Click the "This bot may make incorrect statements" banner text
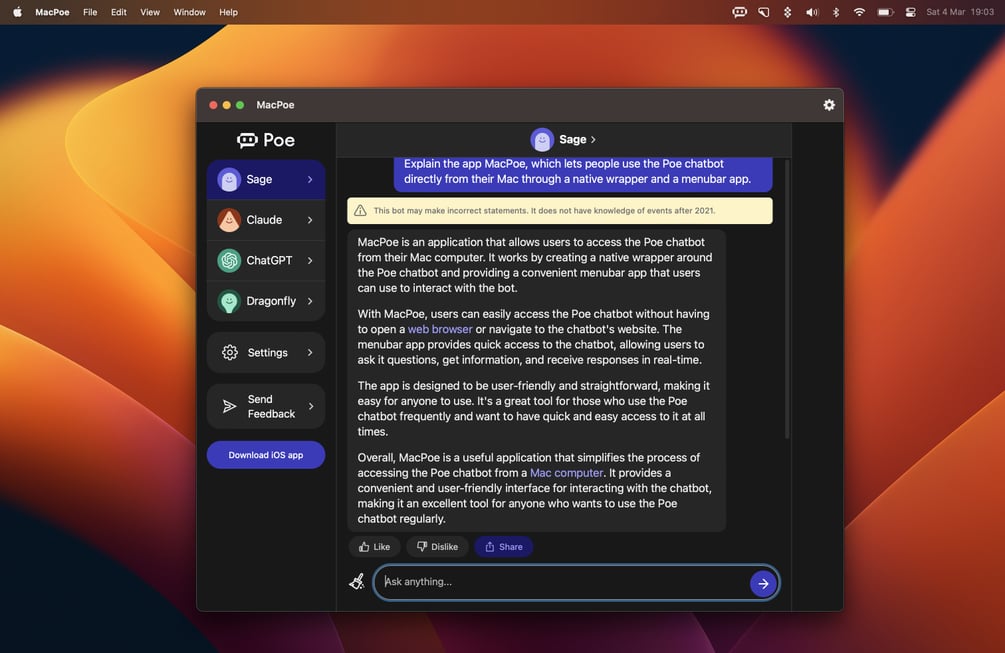This screenshot has height=653, width=1005. click(x=544, y=211)
